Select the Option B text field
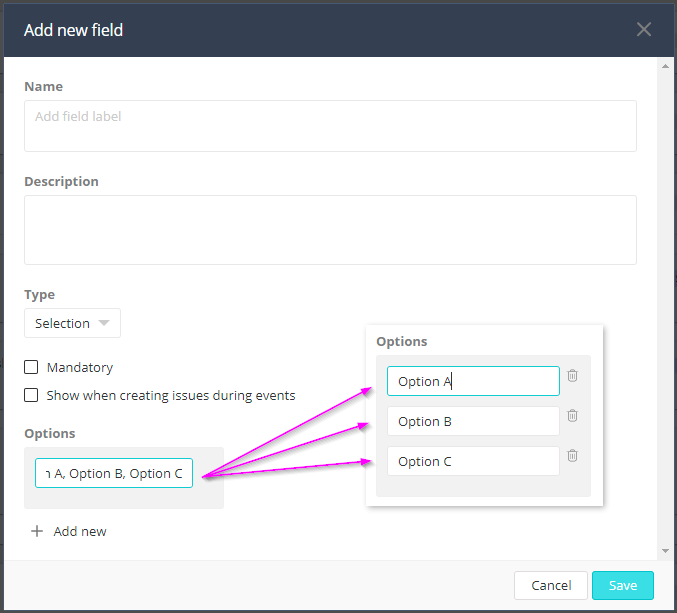The height and width of the screenshot is (613, 677). (x=472, y=421)
